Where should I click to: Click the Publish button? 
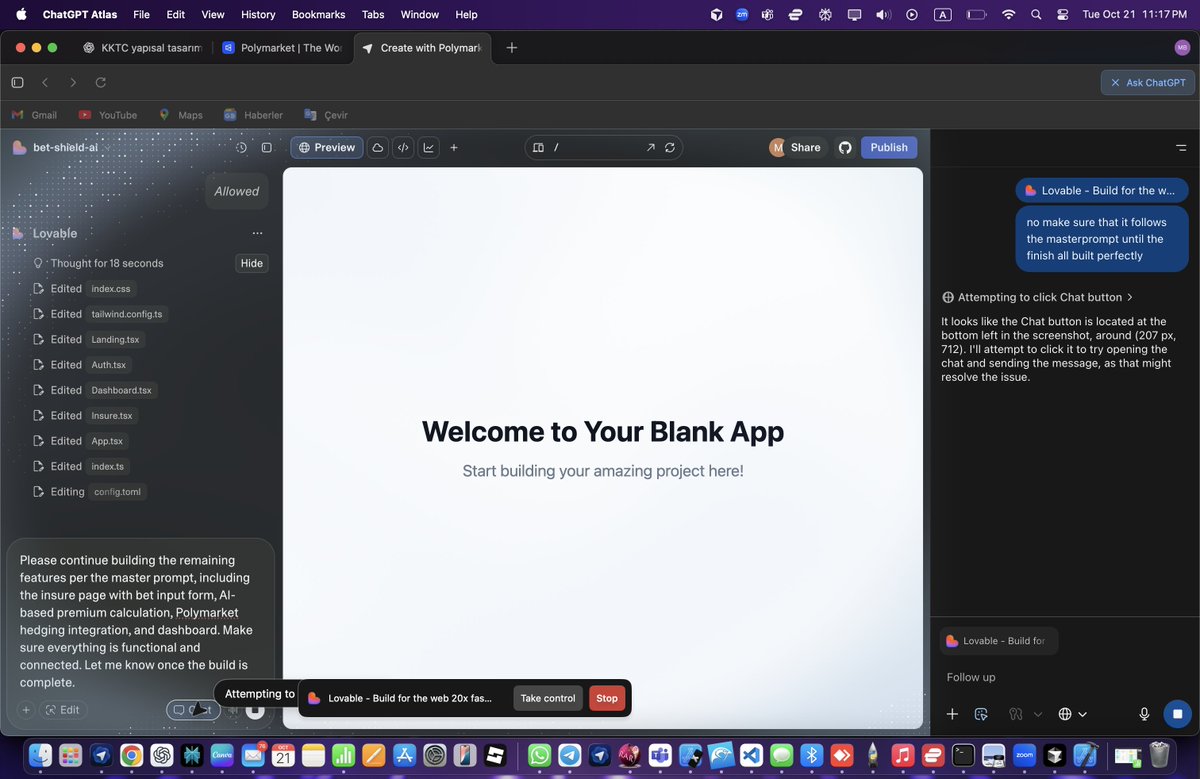tap(889, 147)
